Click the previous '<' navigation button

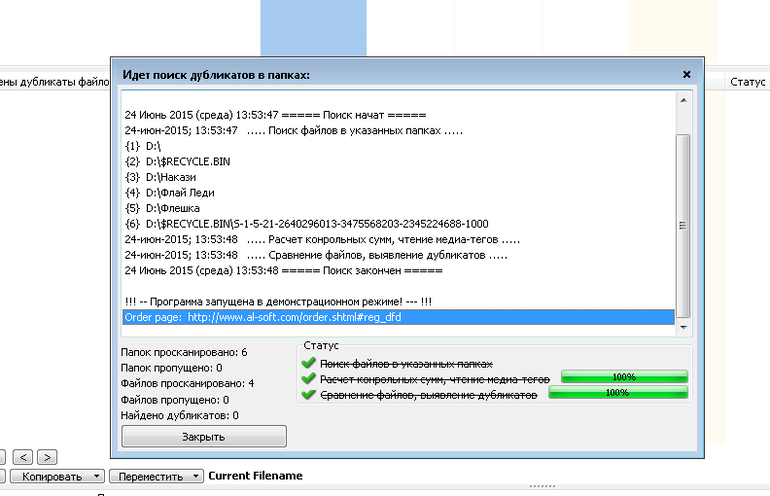pos(23,457)
